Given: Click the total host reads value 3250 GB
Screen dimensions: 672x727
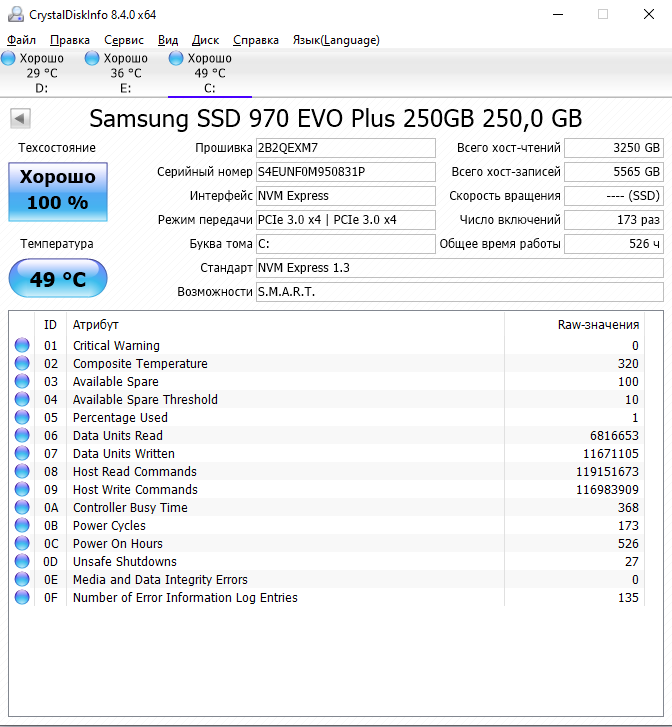Looking at the screenshot, I should pos(614,148).
